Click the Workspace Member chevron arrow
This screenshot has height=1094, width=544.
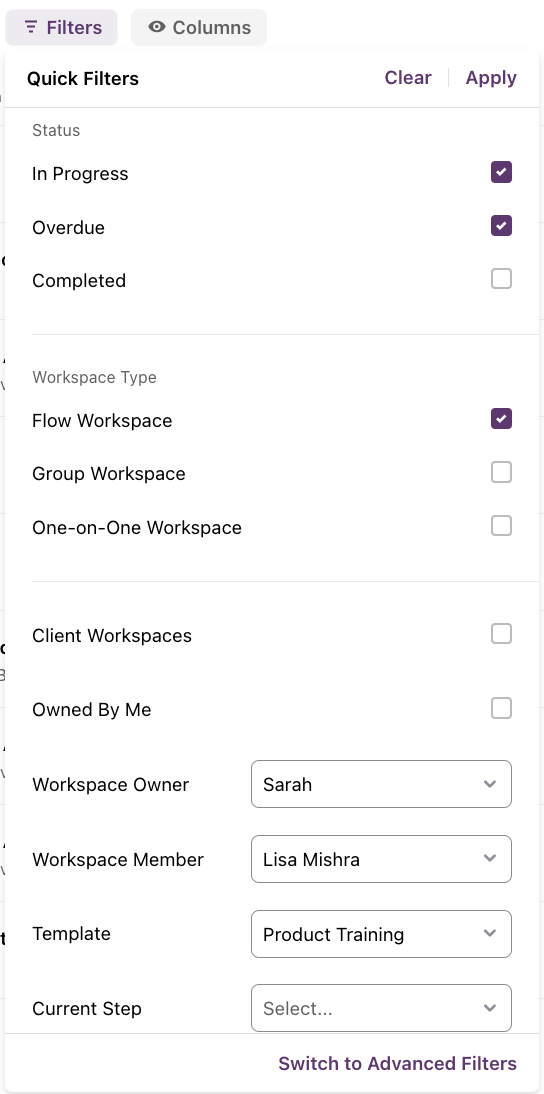click(x=490, y=858)
